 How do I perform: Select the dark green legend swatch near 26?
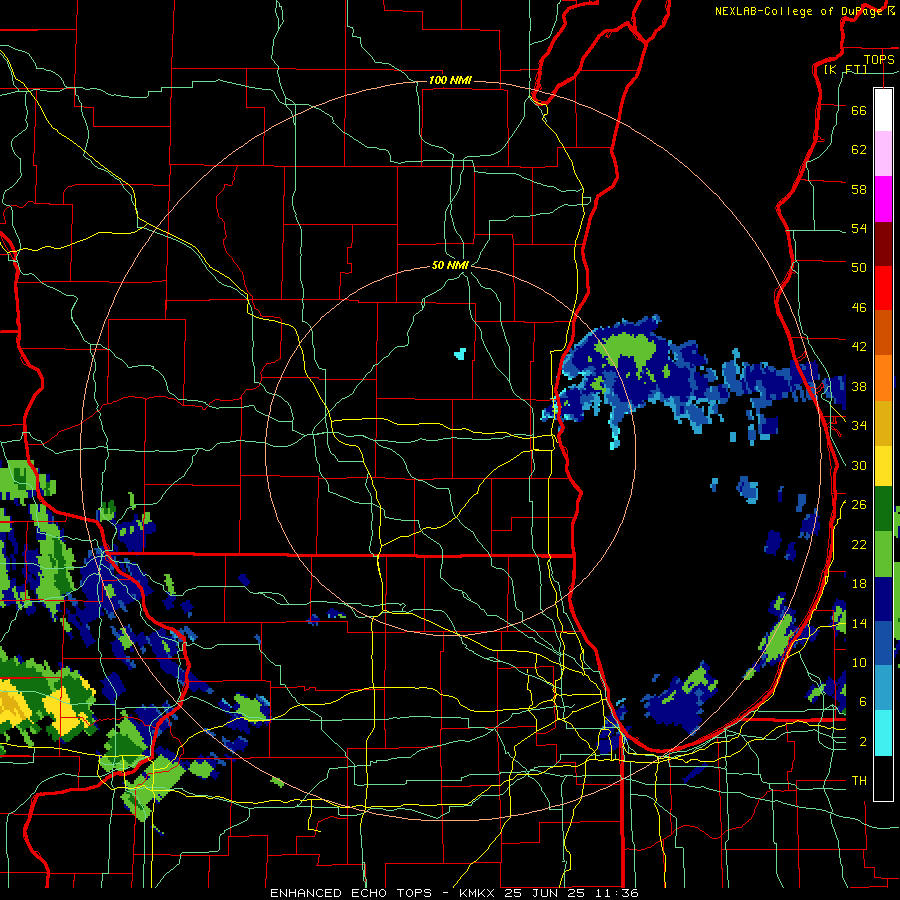[883, 509]
